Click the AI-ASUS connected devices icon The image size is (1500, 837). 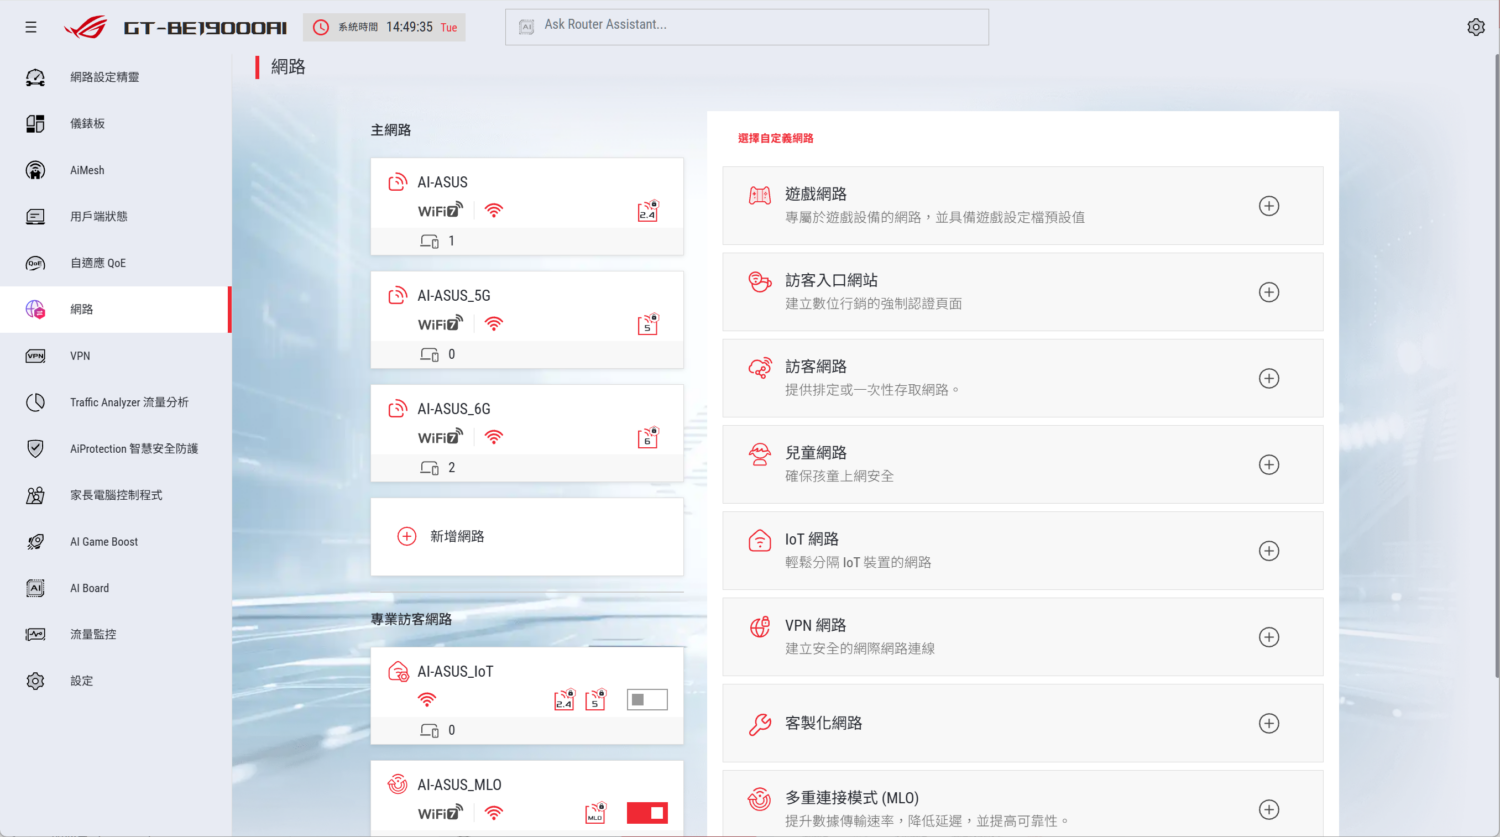[x=430, y=241]
